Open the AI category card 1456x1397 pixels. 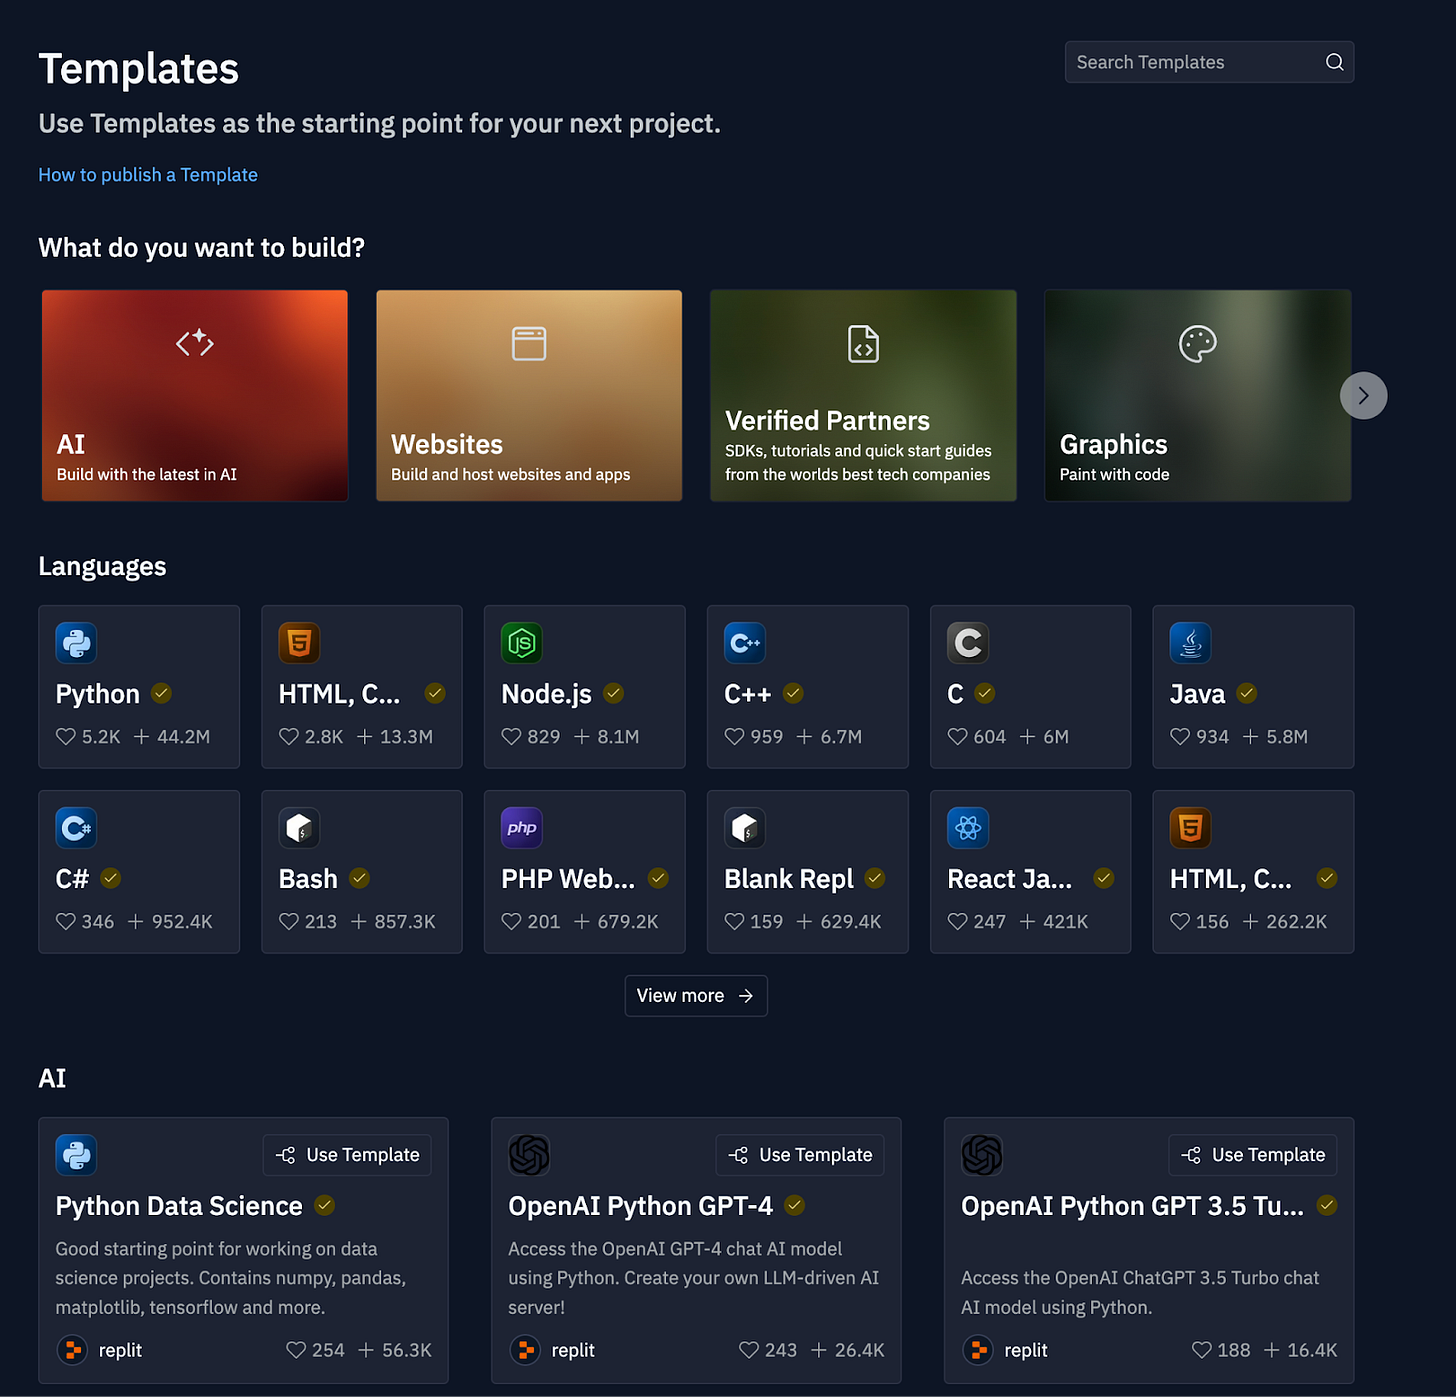(x=195, y=396)
